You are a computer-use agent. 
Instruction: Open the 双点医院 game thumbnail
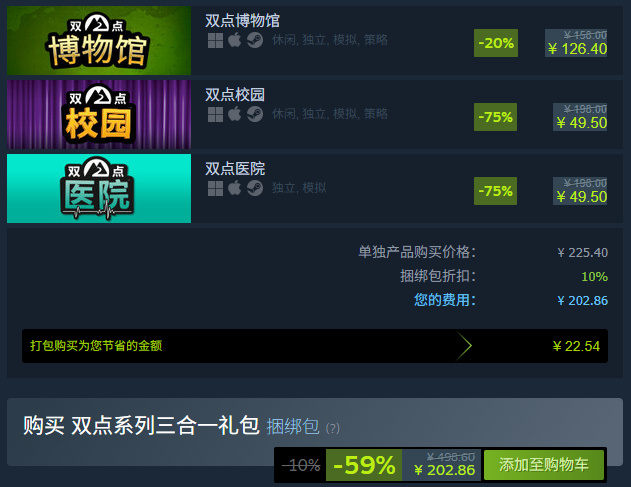[x=99, y=188]
